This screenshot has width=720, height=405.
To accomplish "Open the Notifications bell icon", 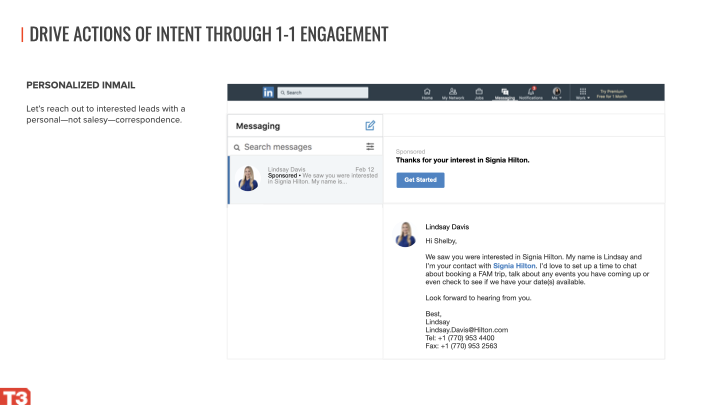I will [531, 93].
